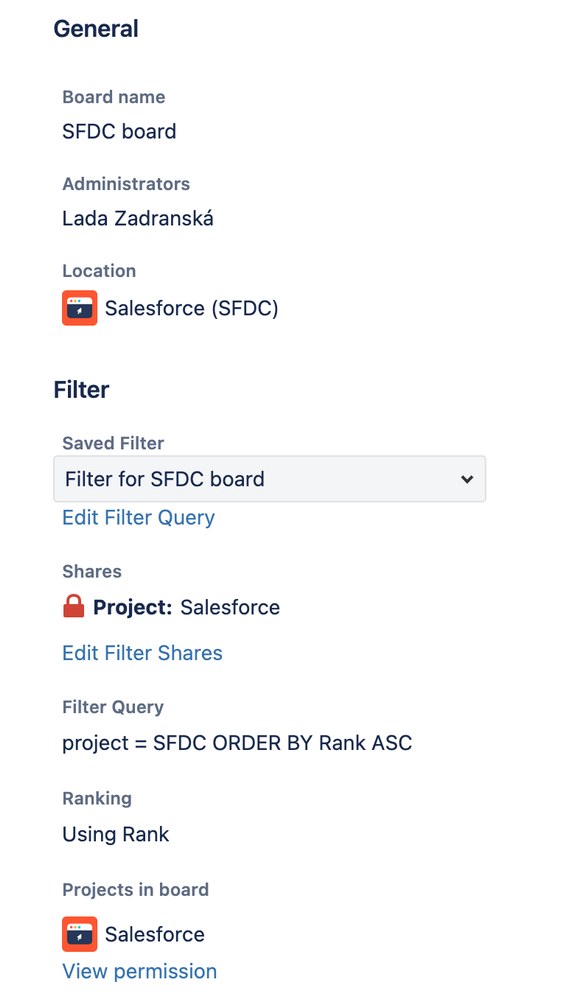Image resolution: width=569 pixels, height=999 pixels.
Task: Click the Saved Filter label
Action: tap(113, 443)
